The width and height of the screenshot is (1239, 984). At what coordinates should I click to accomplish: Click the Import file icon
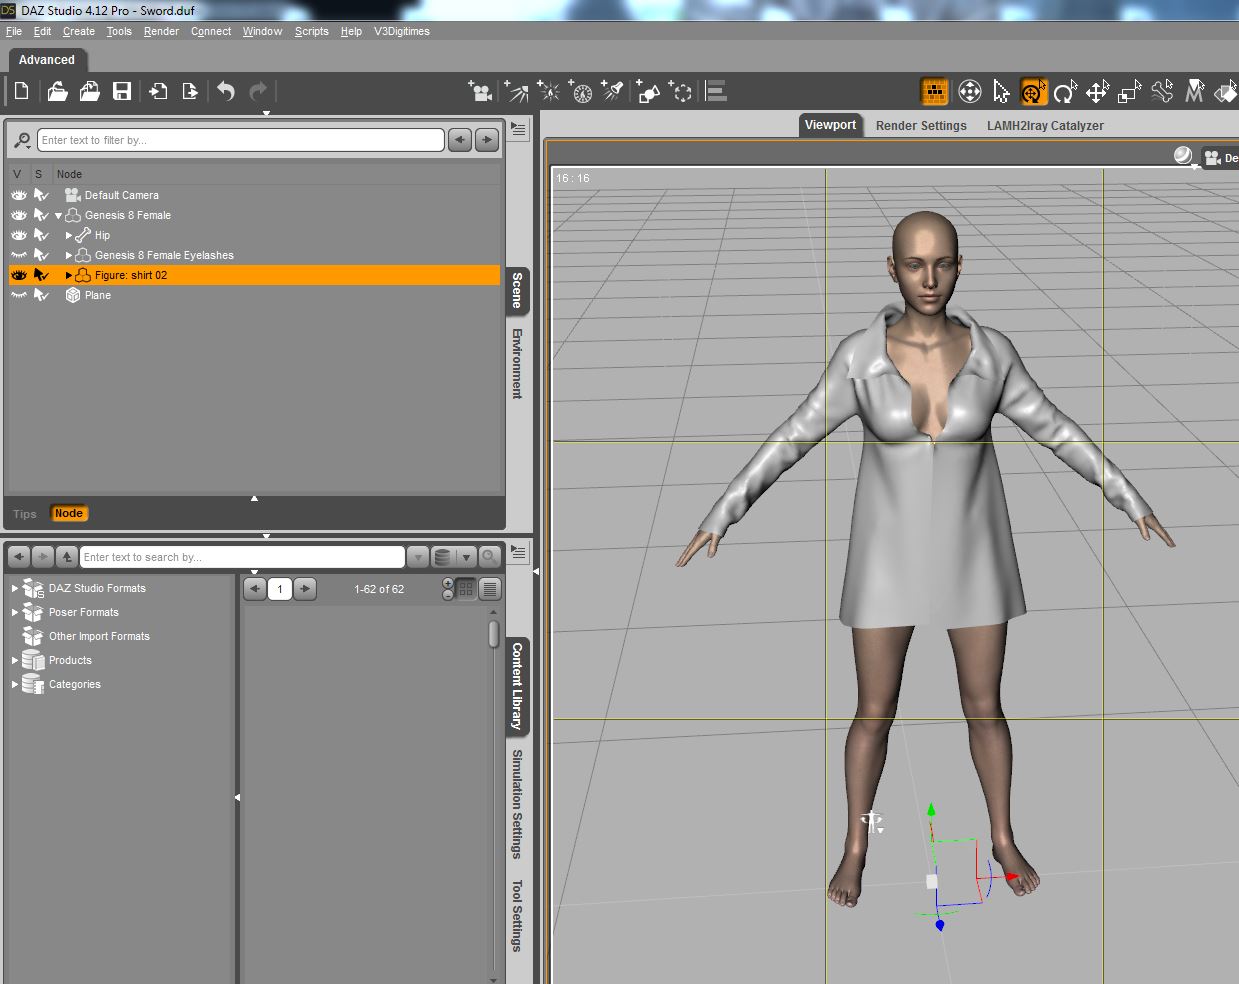[158, 92]
